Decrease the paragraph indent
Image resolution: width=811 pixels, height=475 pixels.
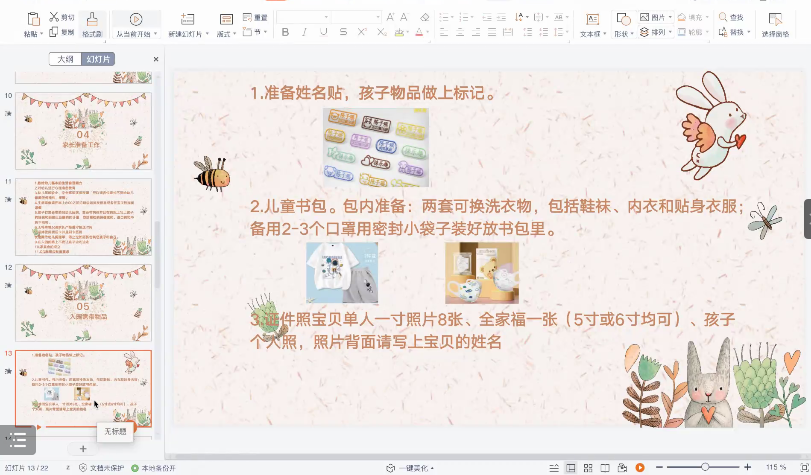pyautogui.click(x=487, y=17)
